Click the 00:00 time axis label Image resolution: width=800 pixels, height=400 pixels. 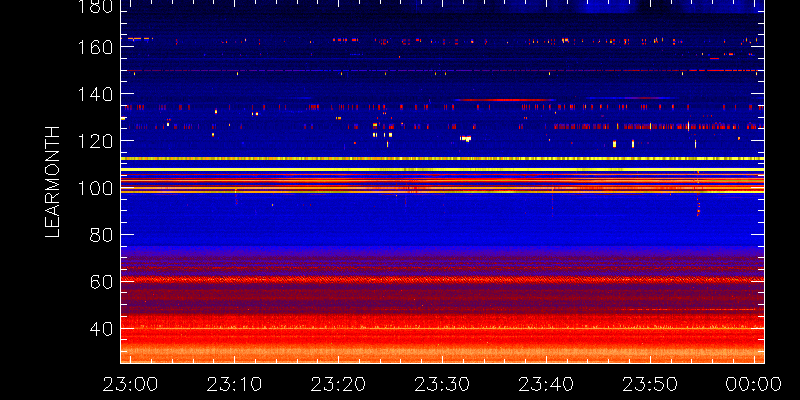[754, 384]
